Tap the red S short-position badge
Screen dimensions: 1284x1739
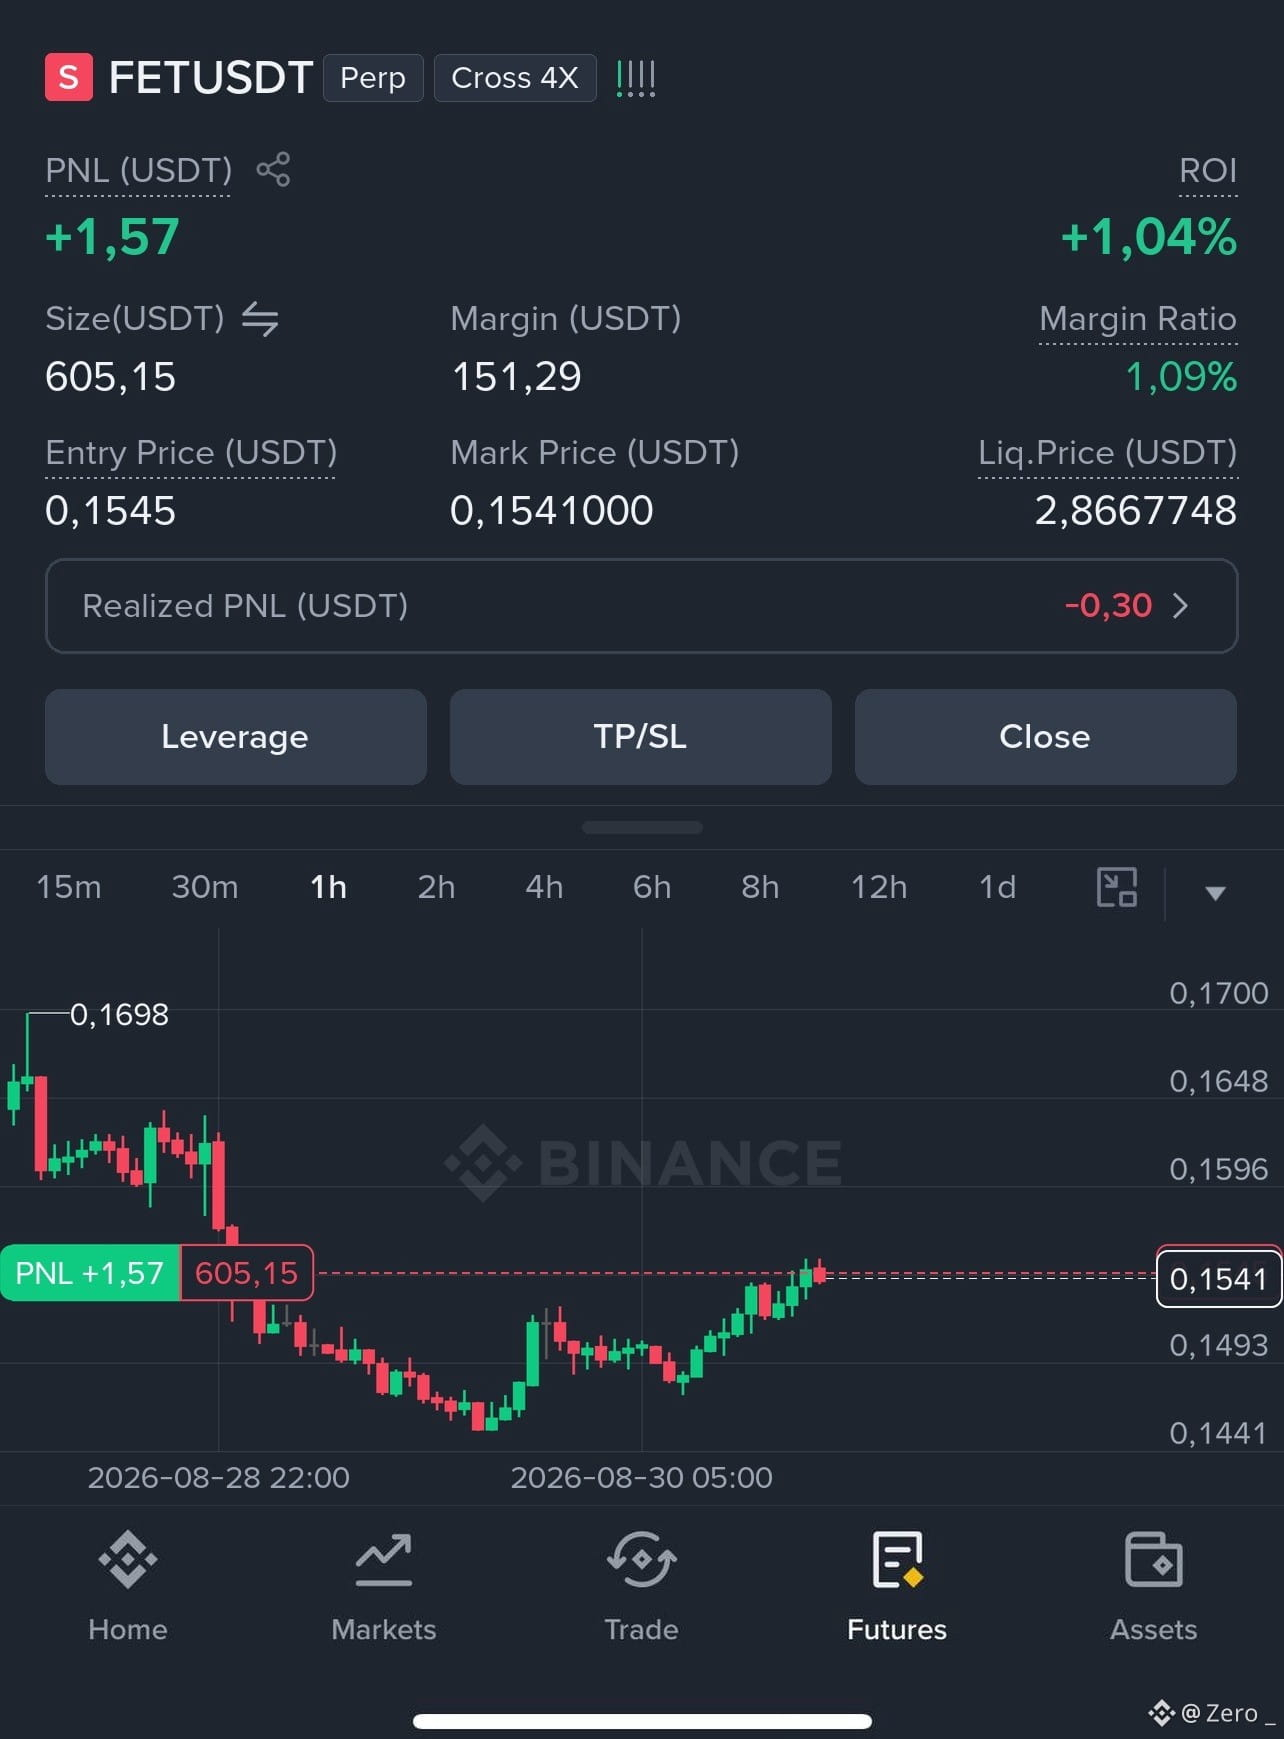coord(68,77)
